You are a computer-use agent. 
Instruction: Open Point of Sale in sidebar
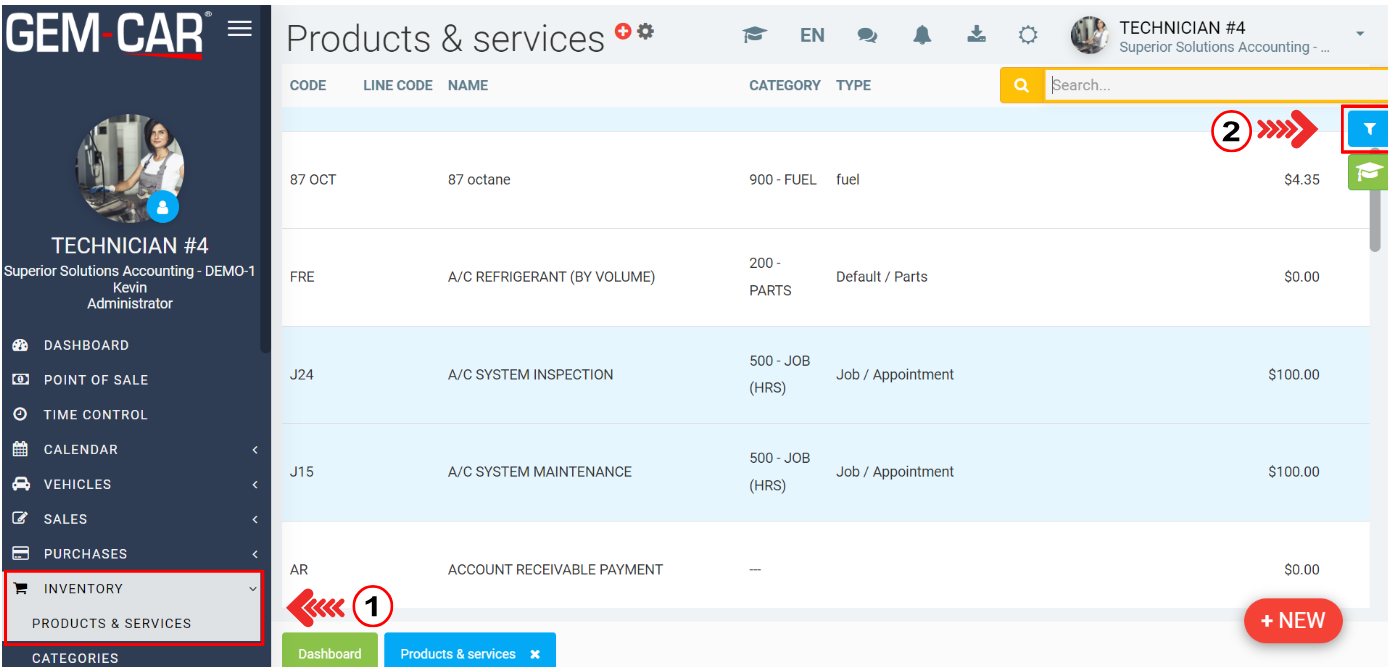95,380
